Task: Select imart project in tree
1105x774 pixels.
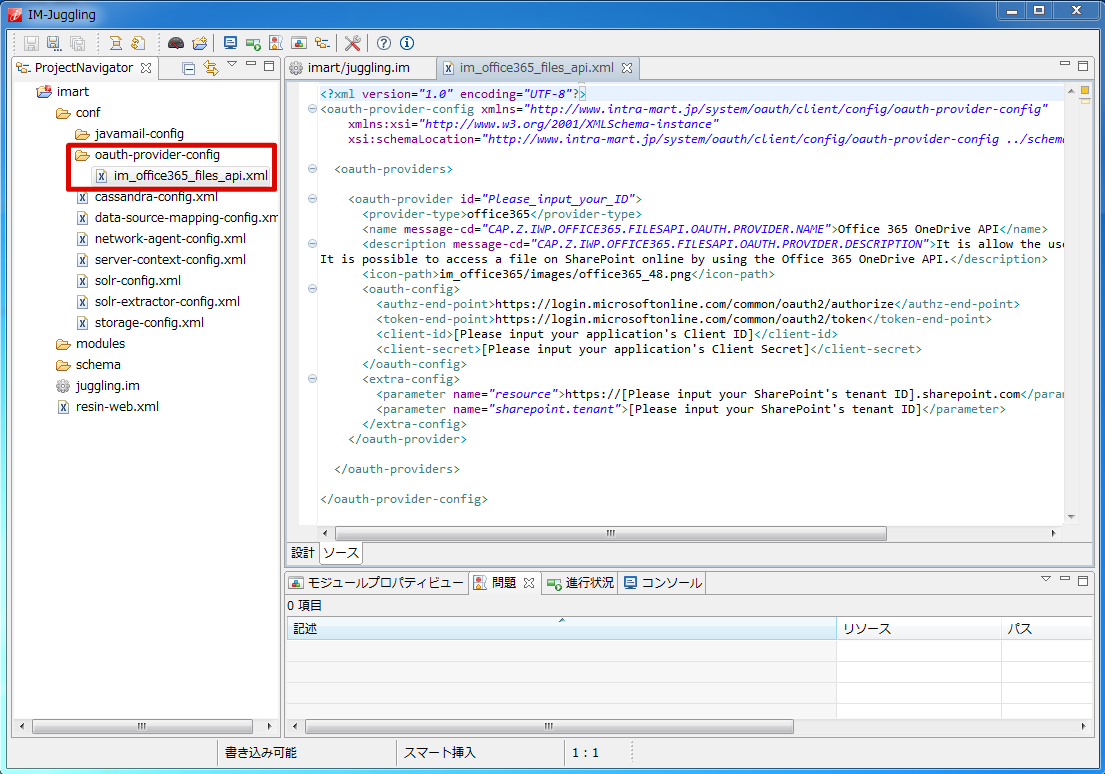Action: coord(63,92)
